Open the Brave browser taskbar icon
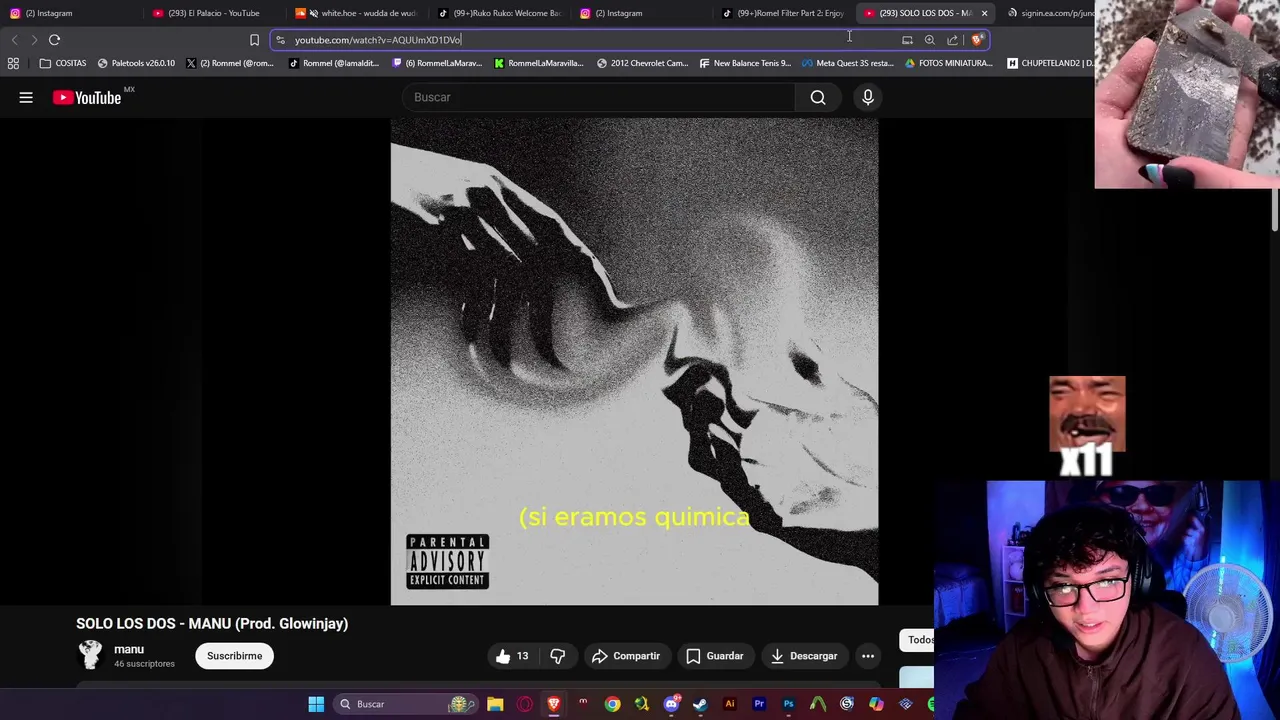The height and width of the screenshot is (720, 1280). (x=553, y=704)
